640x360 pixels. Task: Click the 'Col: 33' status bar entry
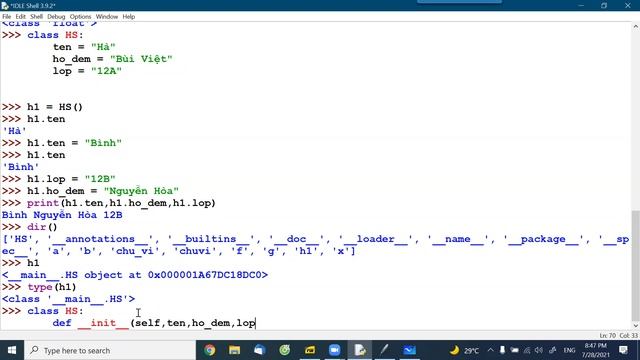click(628, 336)
